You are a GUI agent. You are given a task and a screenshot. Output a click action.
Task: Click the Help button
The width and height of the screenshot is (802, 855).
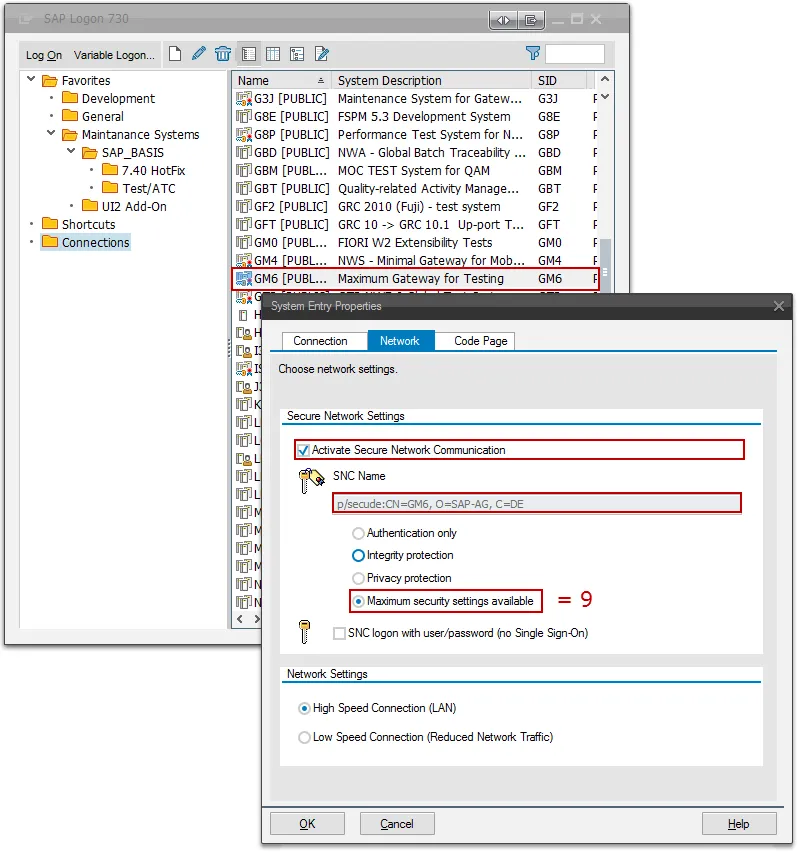pos(739,823)
